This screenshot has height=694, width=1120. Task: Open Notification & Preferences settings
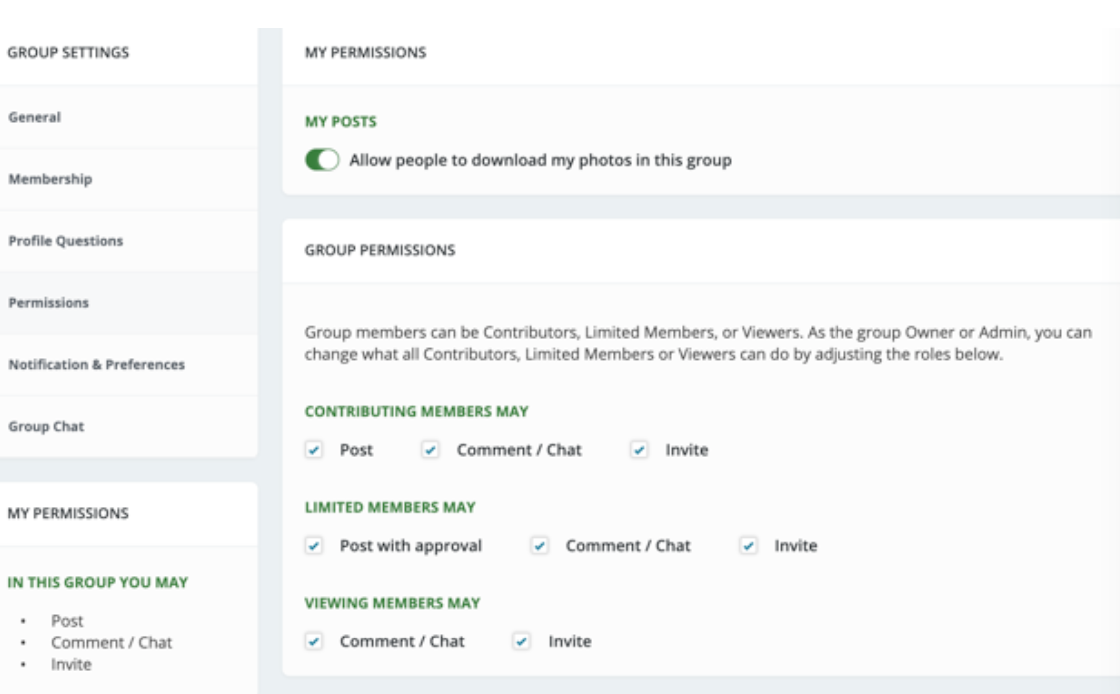129,364
